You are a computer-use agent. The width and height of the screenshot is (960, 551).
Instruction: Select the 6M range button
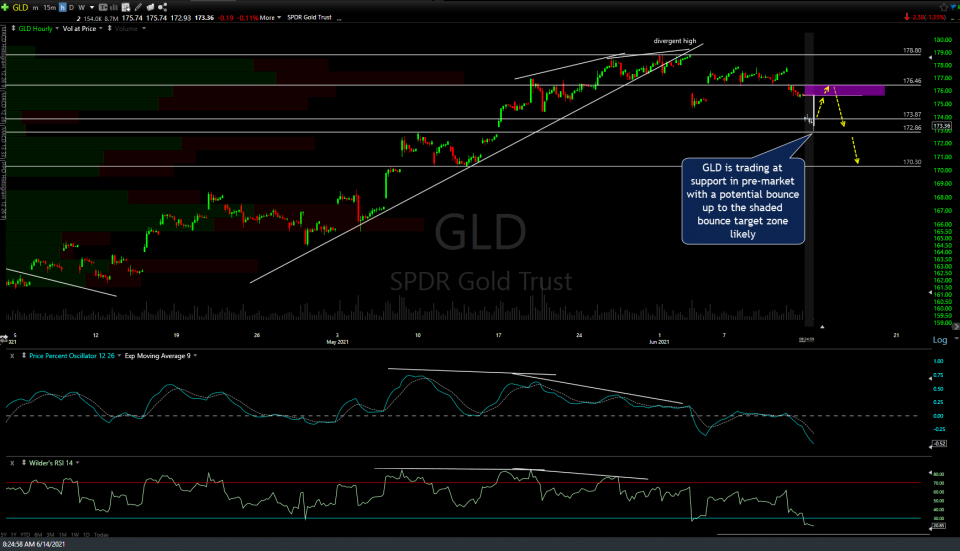[38, 535]
